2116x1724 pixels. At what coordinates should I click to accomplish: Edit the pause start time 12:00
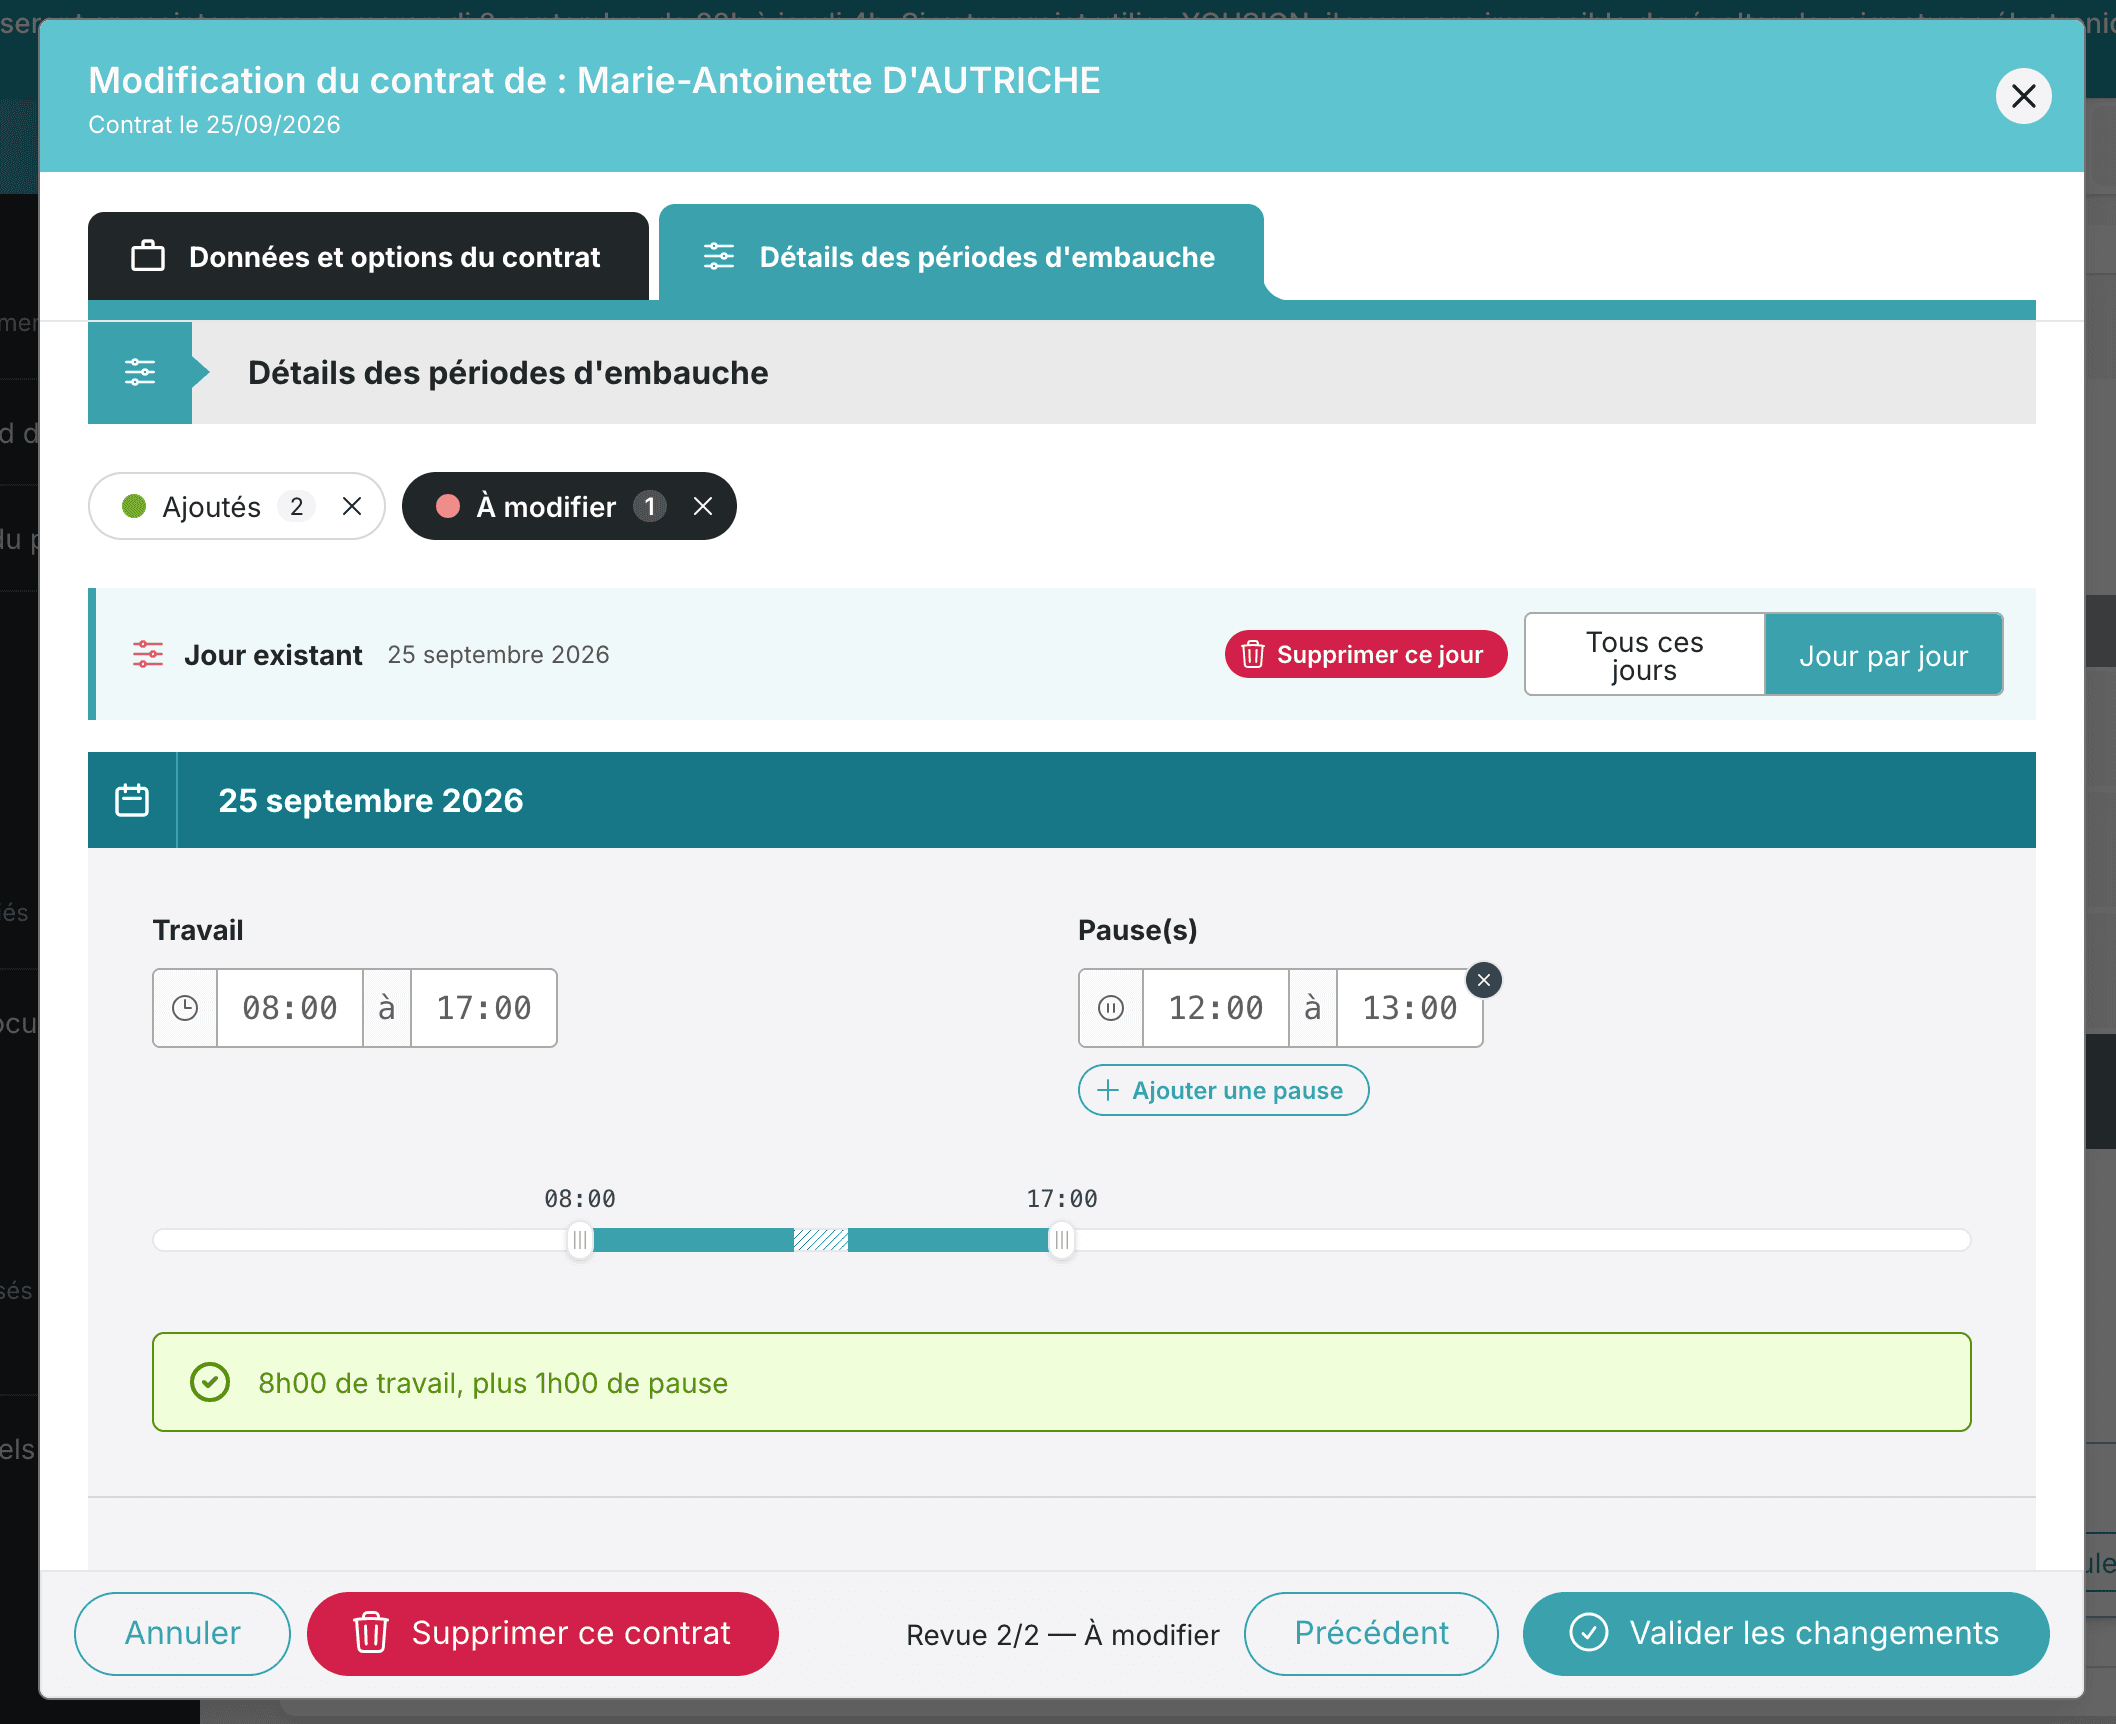(x=1216, y=1008)
